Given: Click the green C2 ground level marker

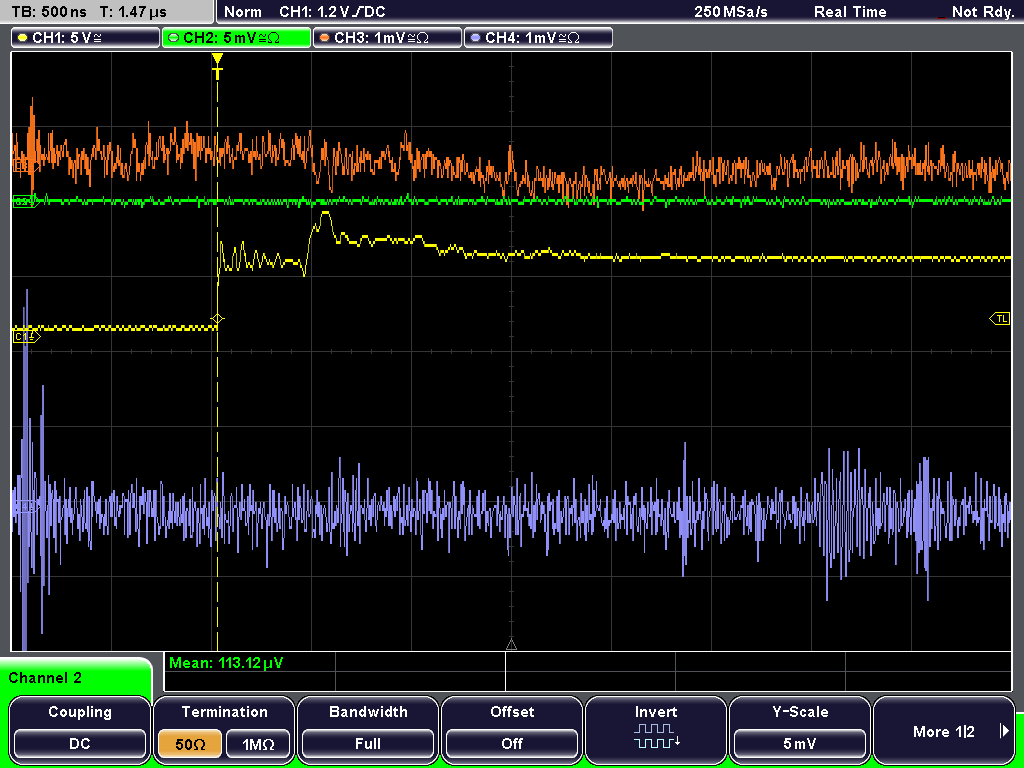Looking at the screenshot, I should click(x=25, y=201).
